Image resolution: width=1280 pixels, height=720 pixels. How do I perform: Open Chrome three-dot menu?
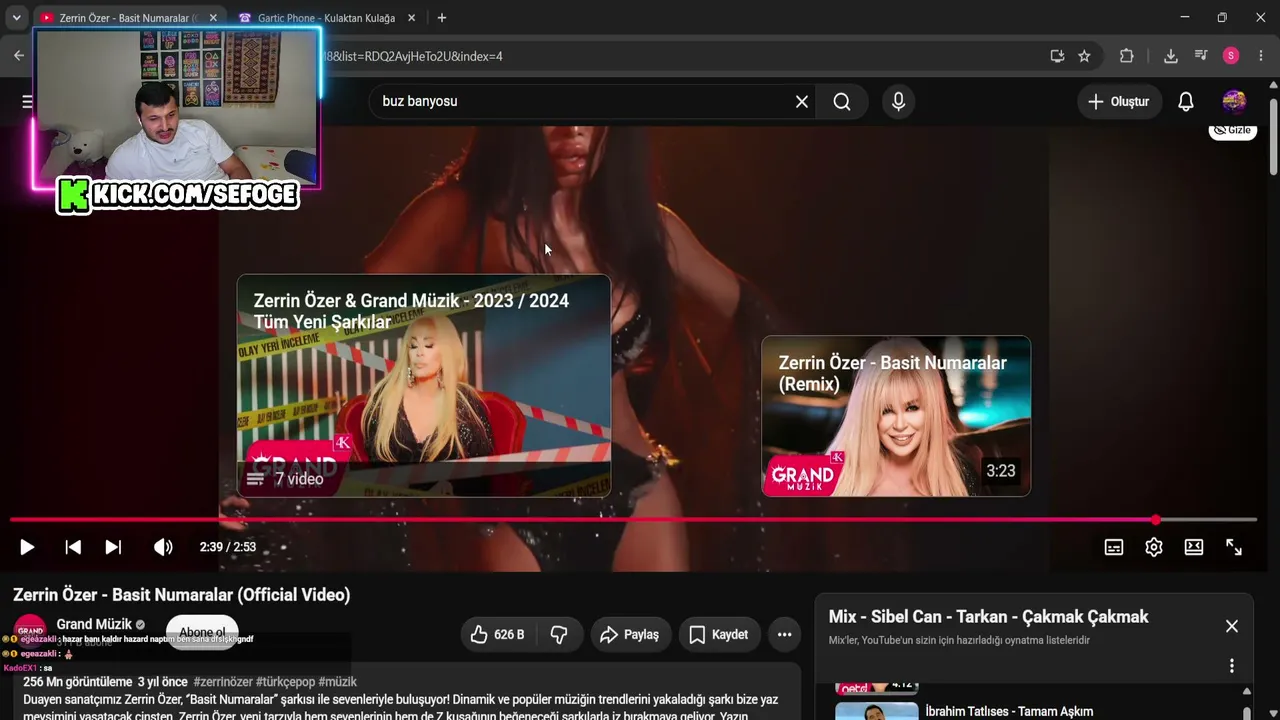pos(1261,56)
